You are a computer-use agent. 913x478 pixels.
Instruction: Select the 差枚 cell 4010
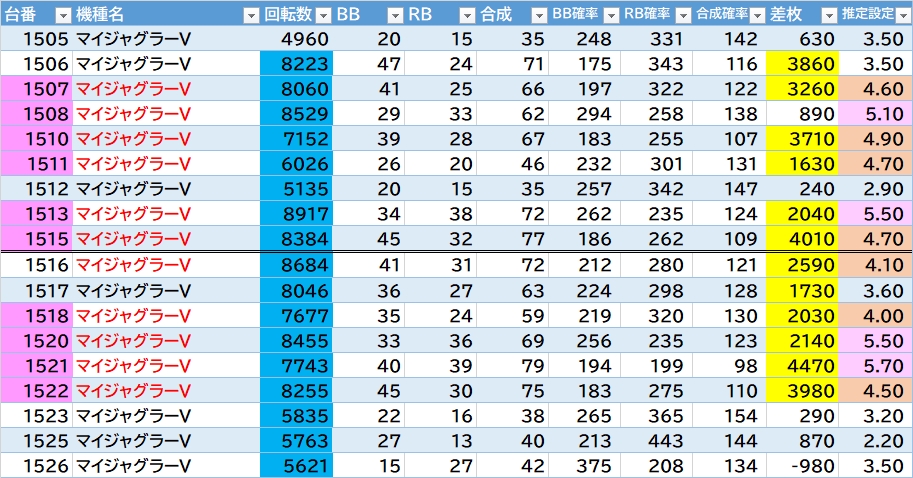(x=802, y=239)
